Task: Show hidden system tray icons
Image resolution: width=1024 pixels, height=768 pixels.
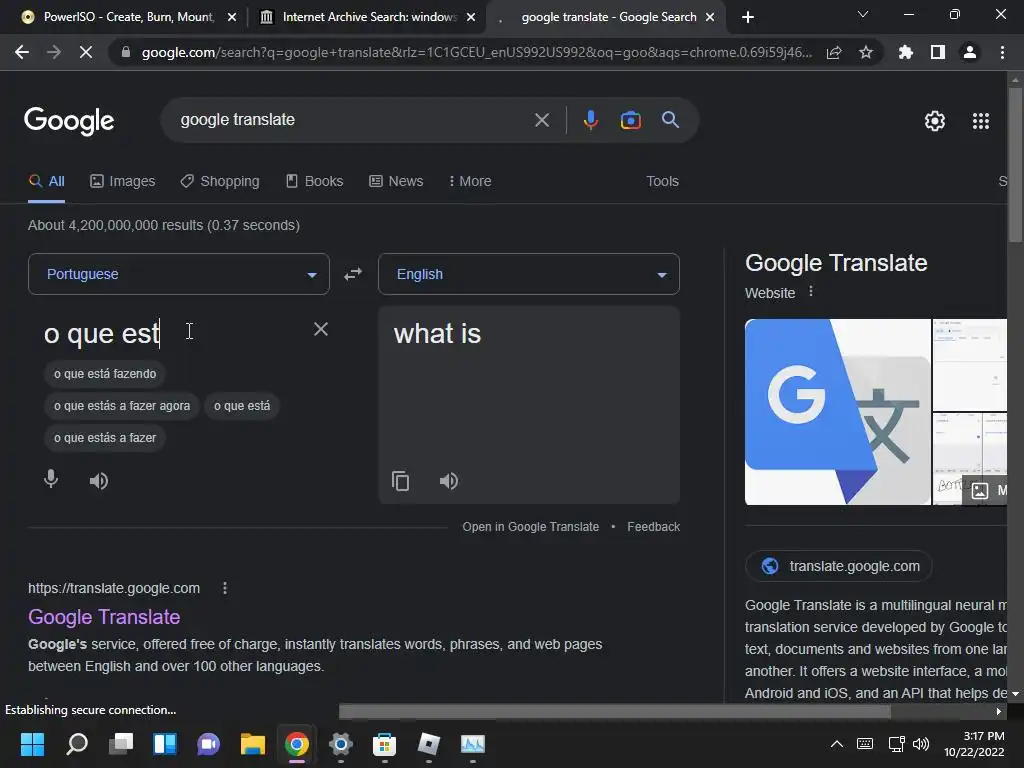Action: point(837,744)
